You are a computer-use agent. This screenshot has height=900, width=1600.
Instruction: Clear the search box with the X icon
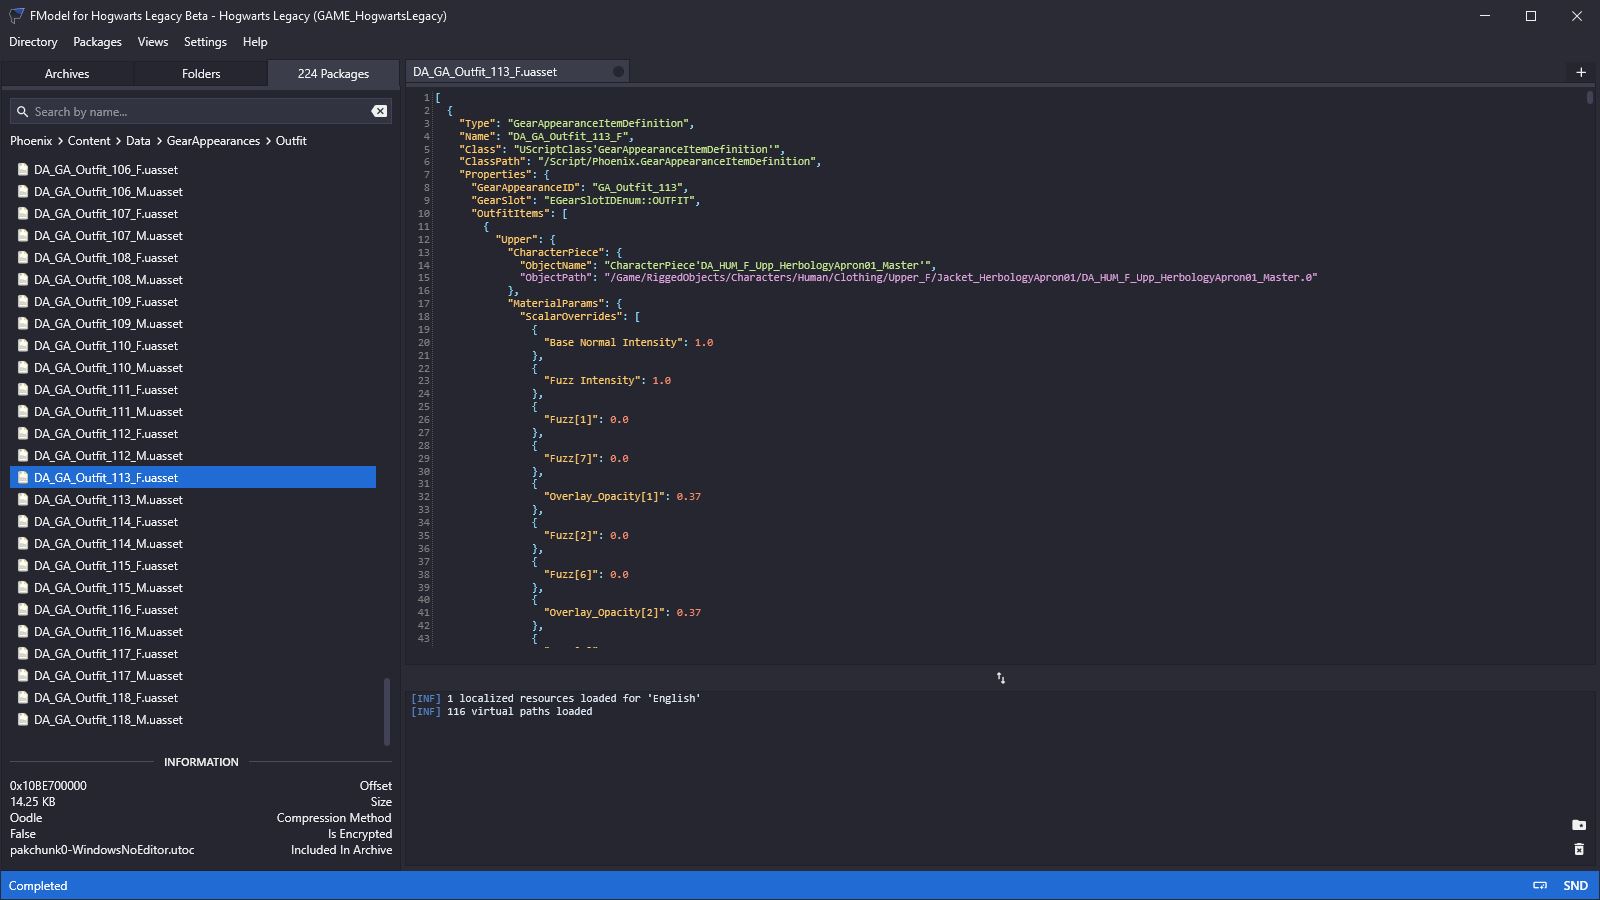pyautogui.click(x=379, y=111)
